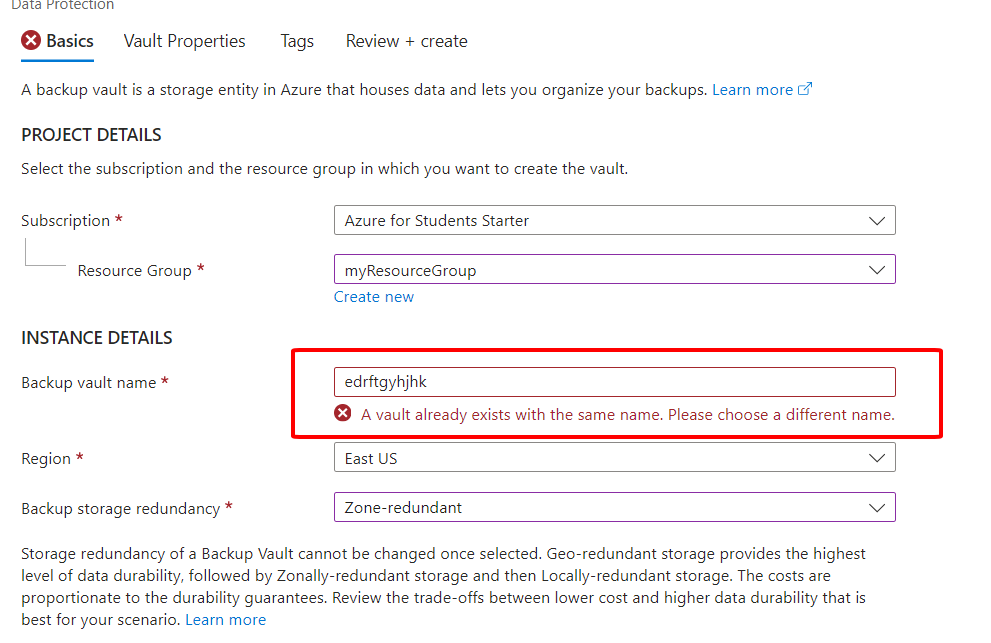The height and width of the screenshot is (643, 991).
Task: Go to the Review + create tab
Action: coord(406,41)
